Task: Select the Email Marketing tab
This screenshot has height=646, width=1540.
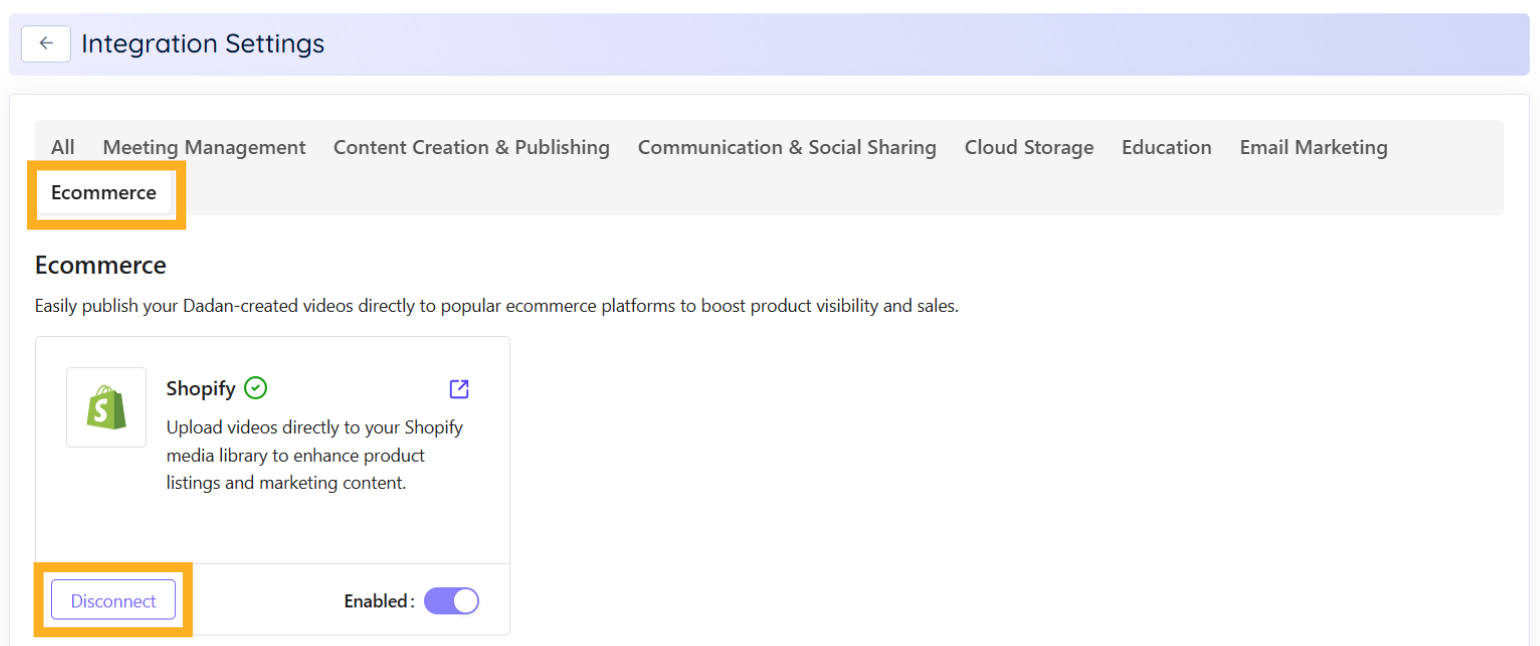Action: coord(1313,147)
